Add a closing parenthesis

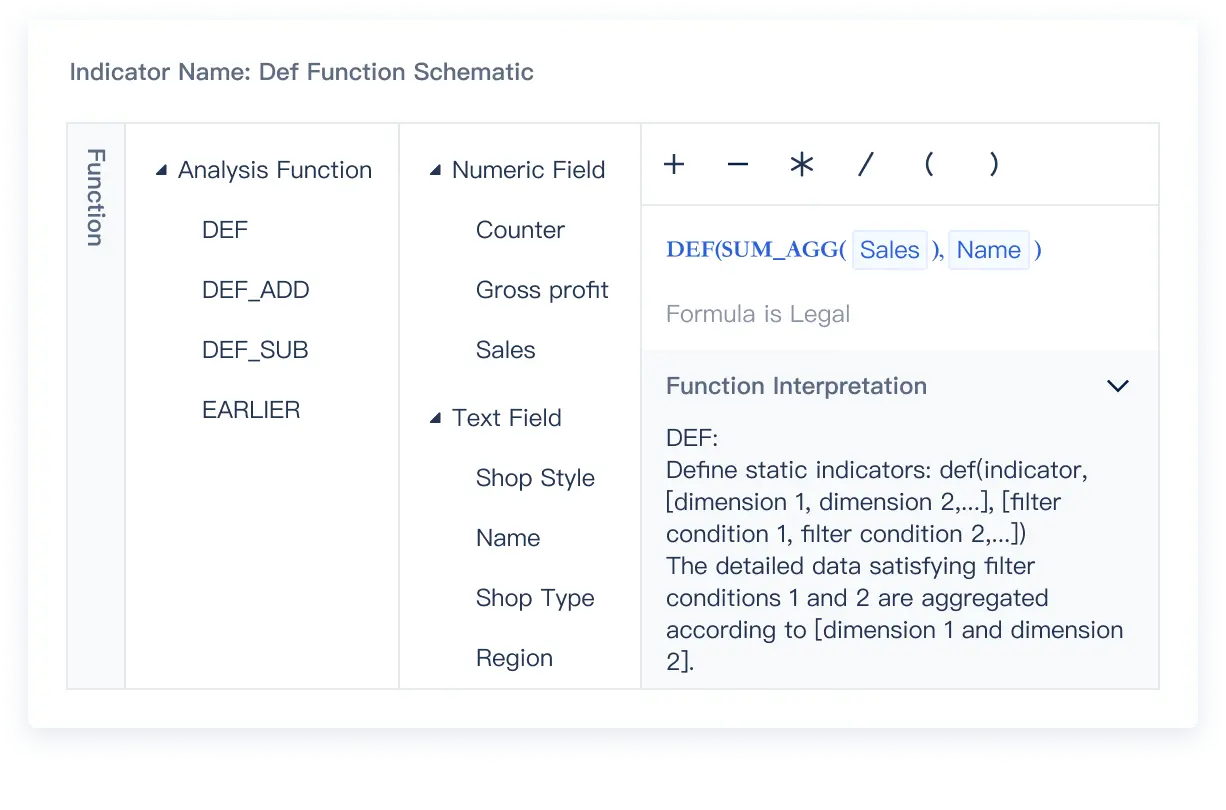pyautogui.click(x=993, y=165)
